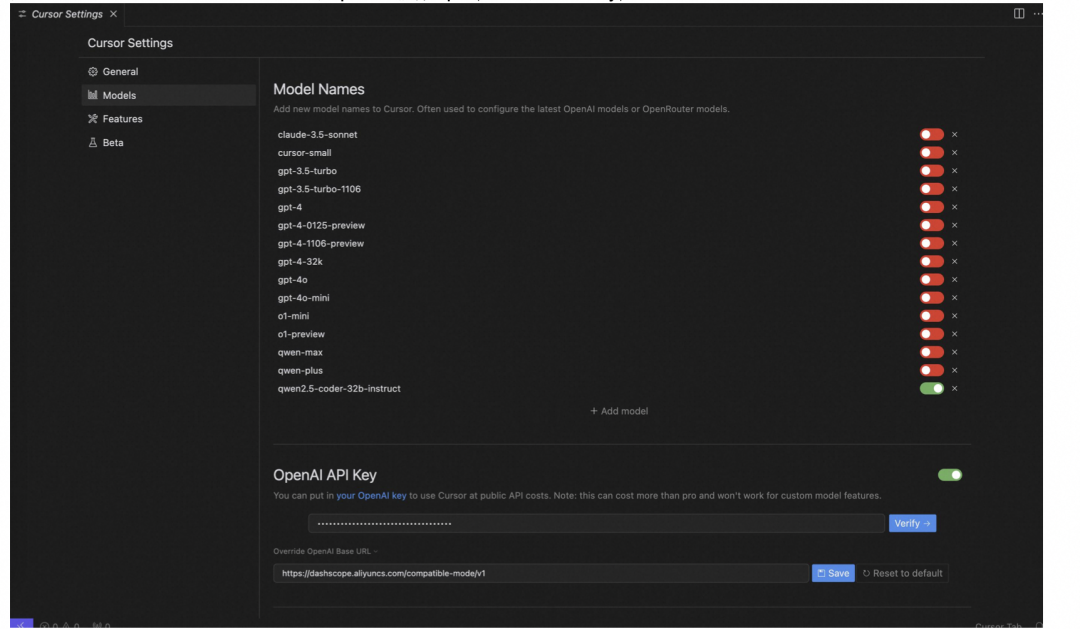Open the General settings section
This screenshot has width=1080, height=629.
pyautogui.click(x=120, y=72)
